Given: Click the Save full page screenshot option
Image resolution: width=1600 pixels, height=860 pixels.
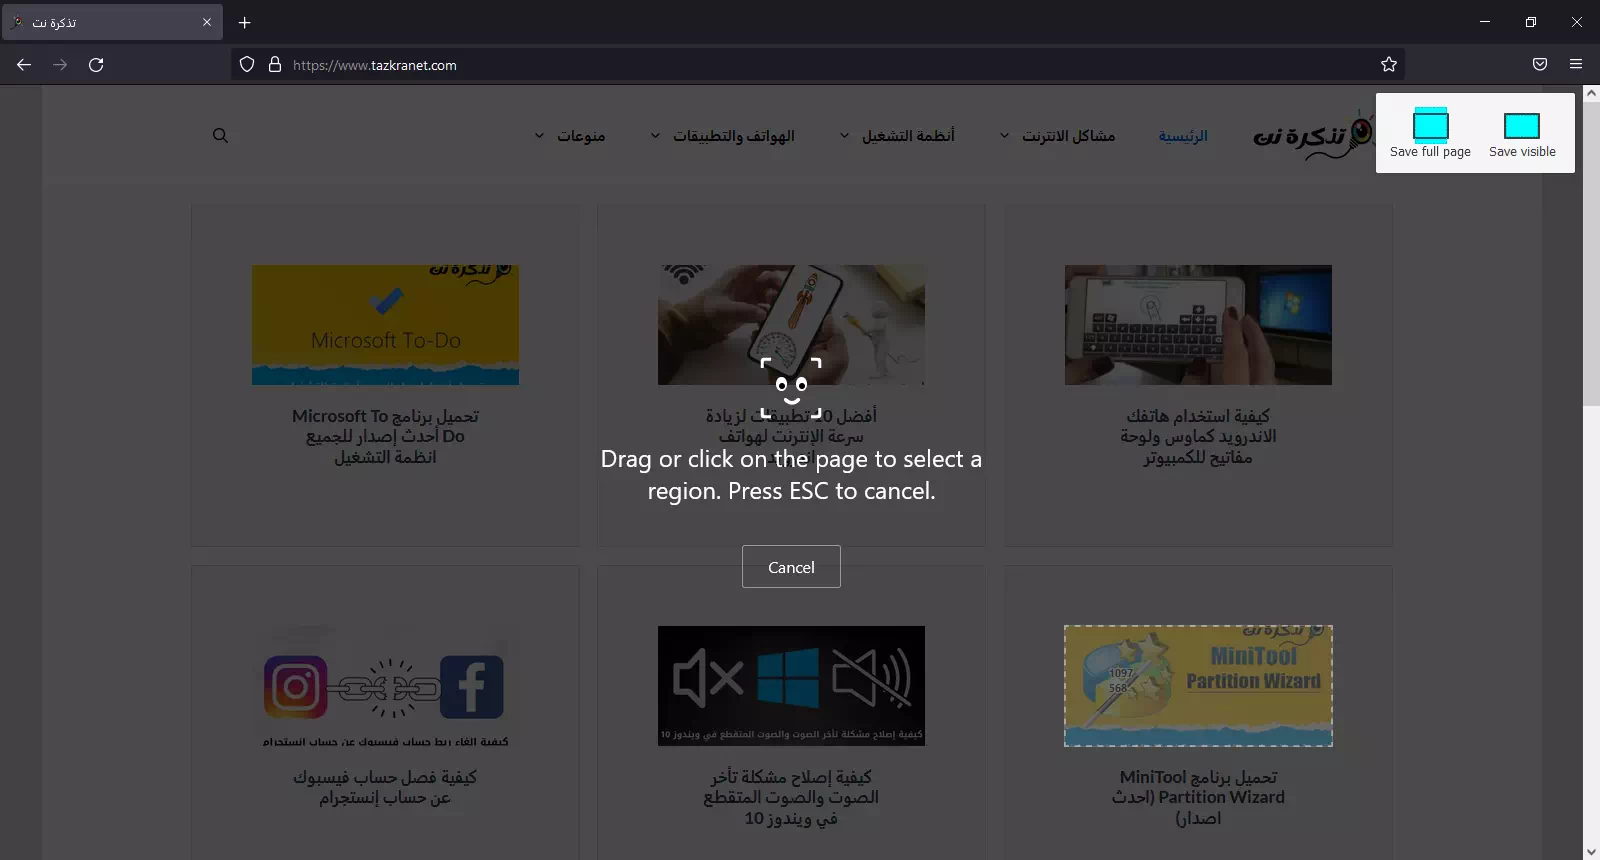Looking at the screenshot, I should tap(1430, 133).
